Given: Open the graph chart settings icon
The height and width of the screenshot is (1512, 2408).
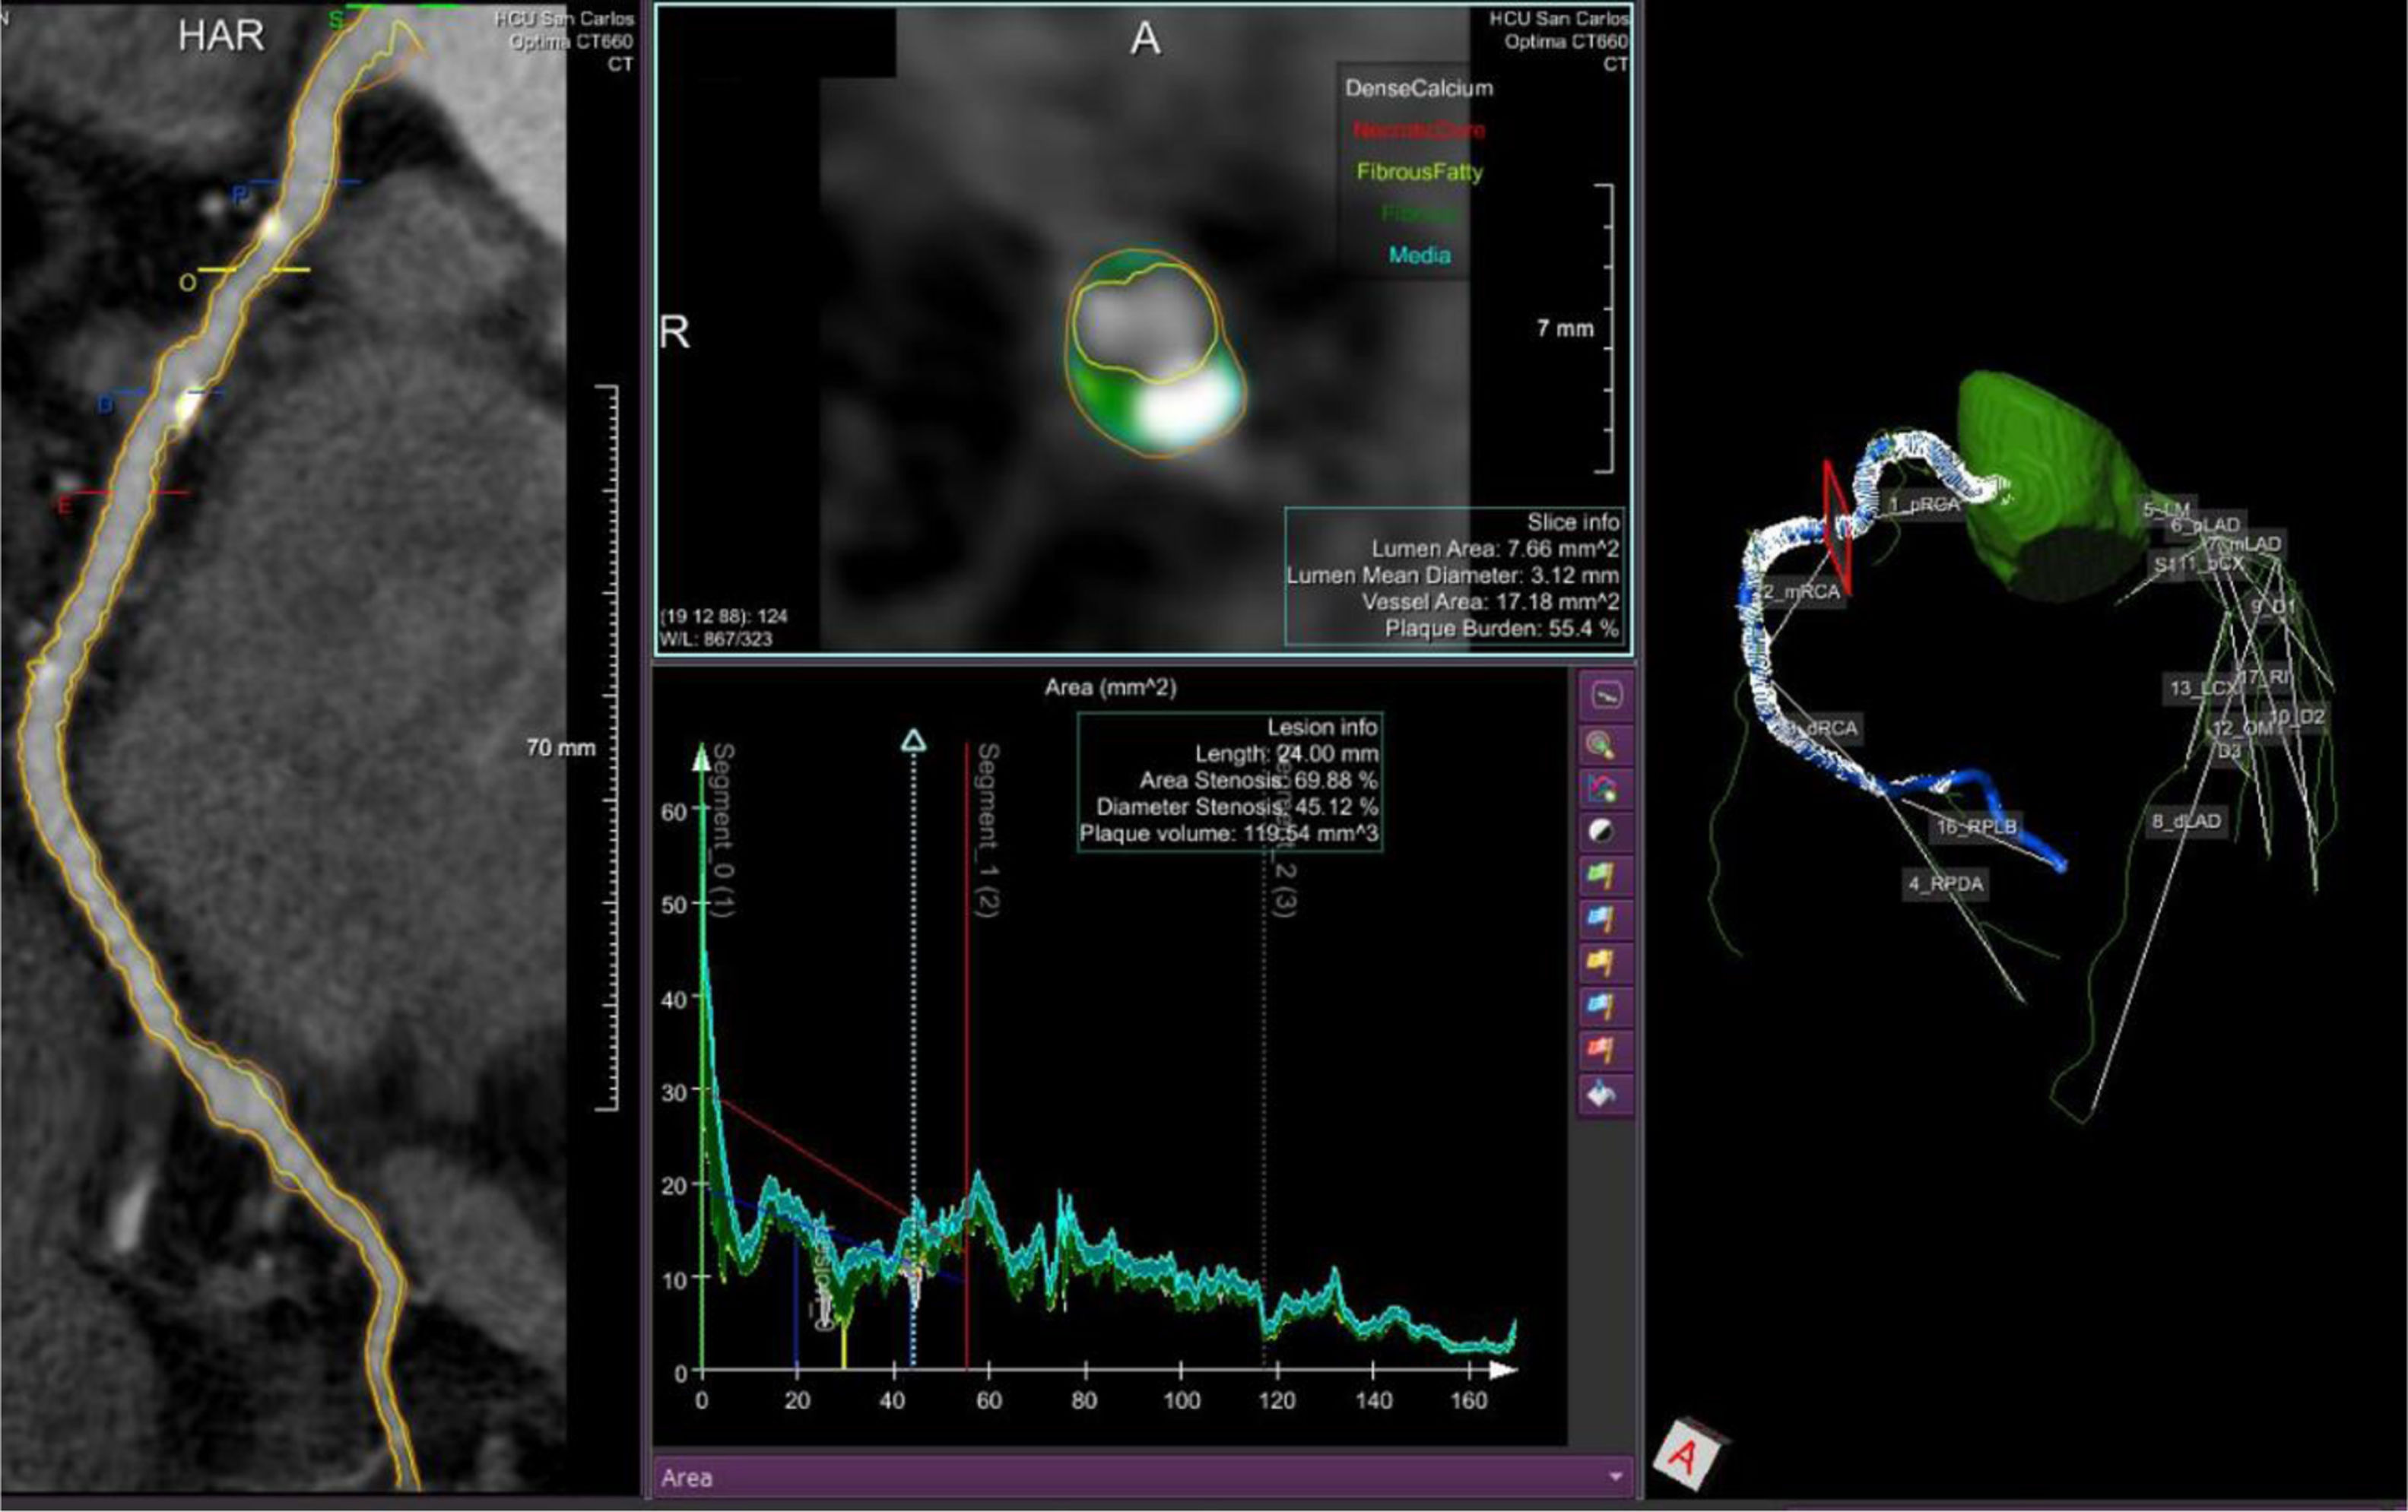Looking at the screenshot, I should tap(1605, 788).
